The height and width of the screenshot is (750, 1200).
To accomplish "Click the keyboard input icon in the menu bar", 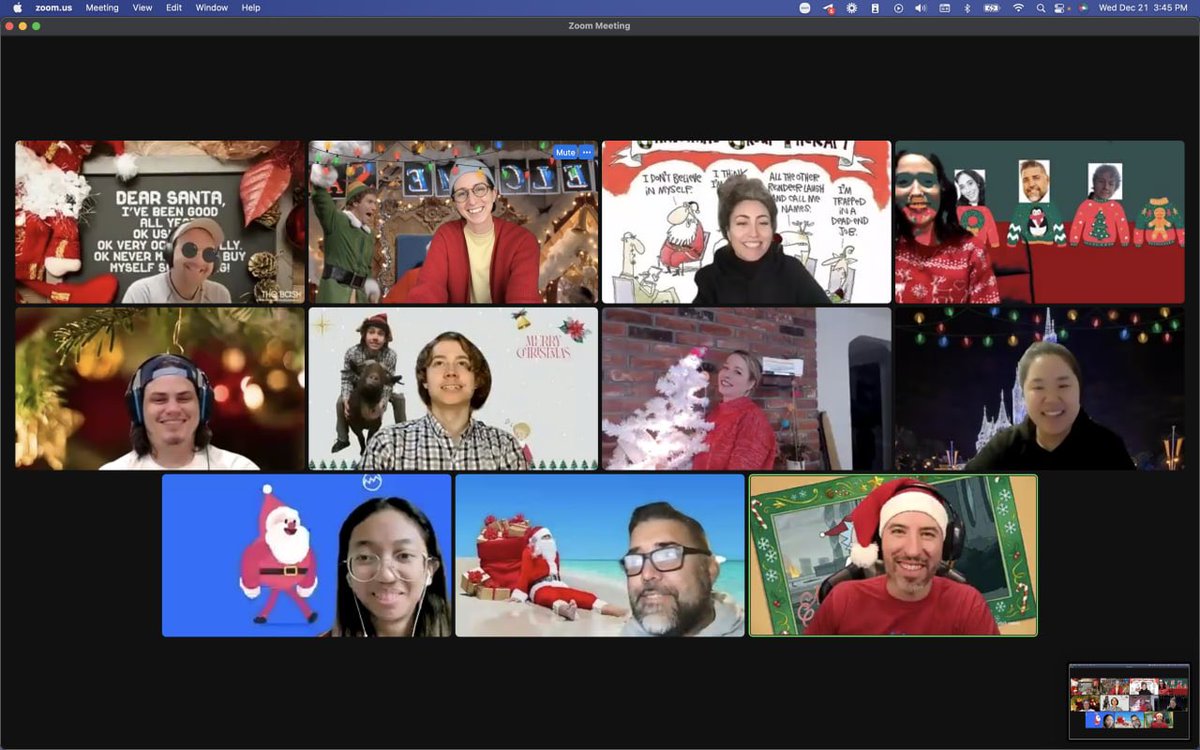I will pos(945,8).
